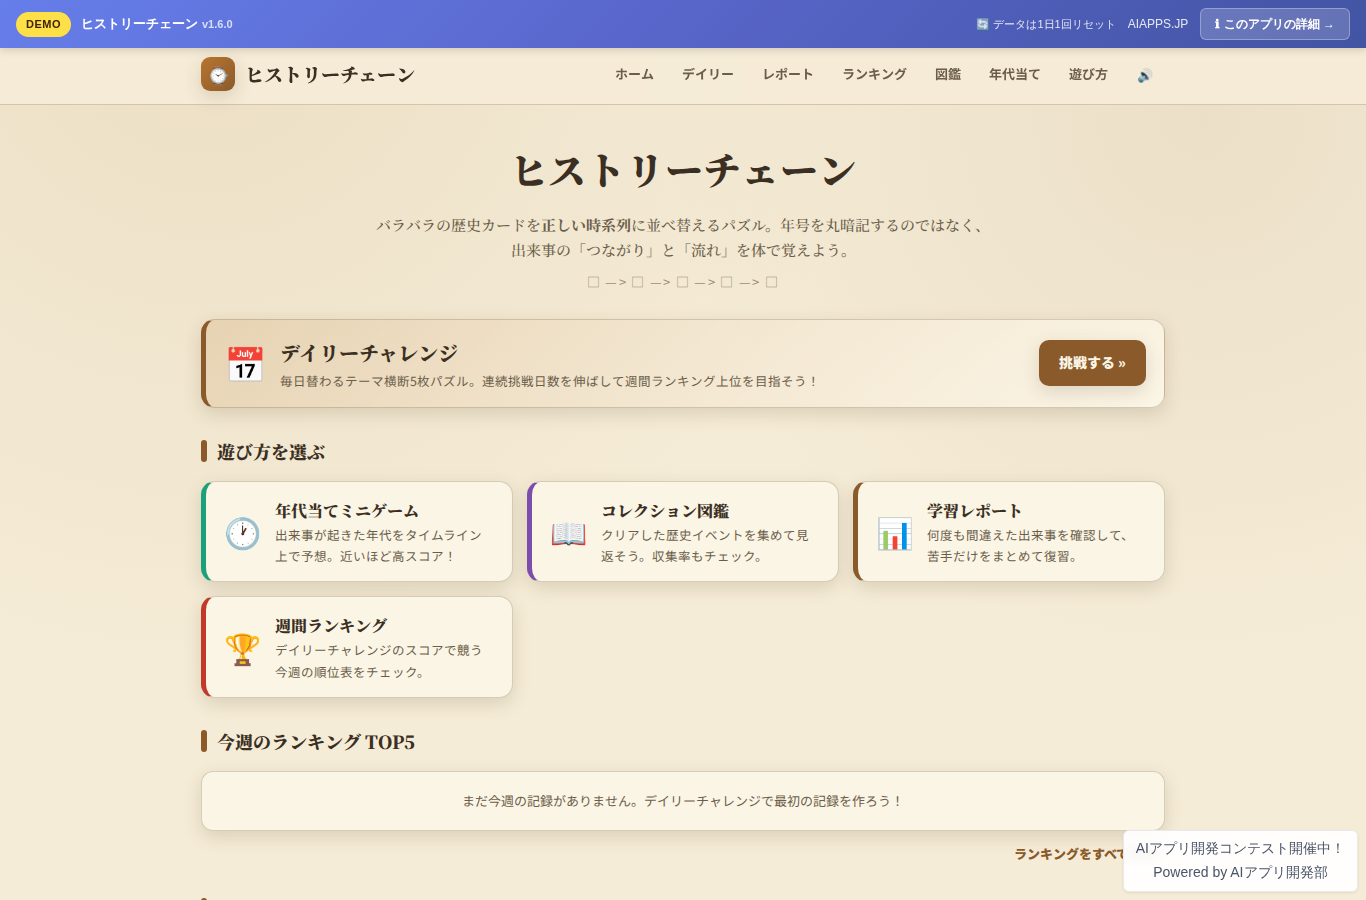
Task: Click the trophy icon for 週間ランキング
Action: point(242,649)
